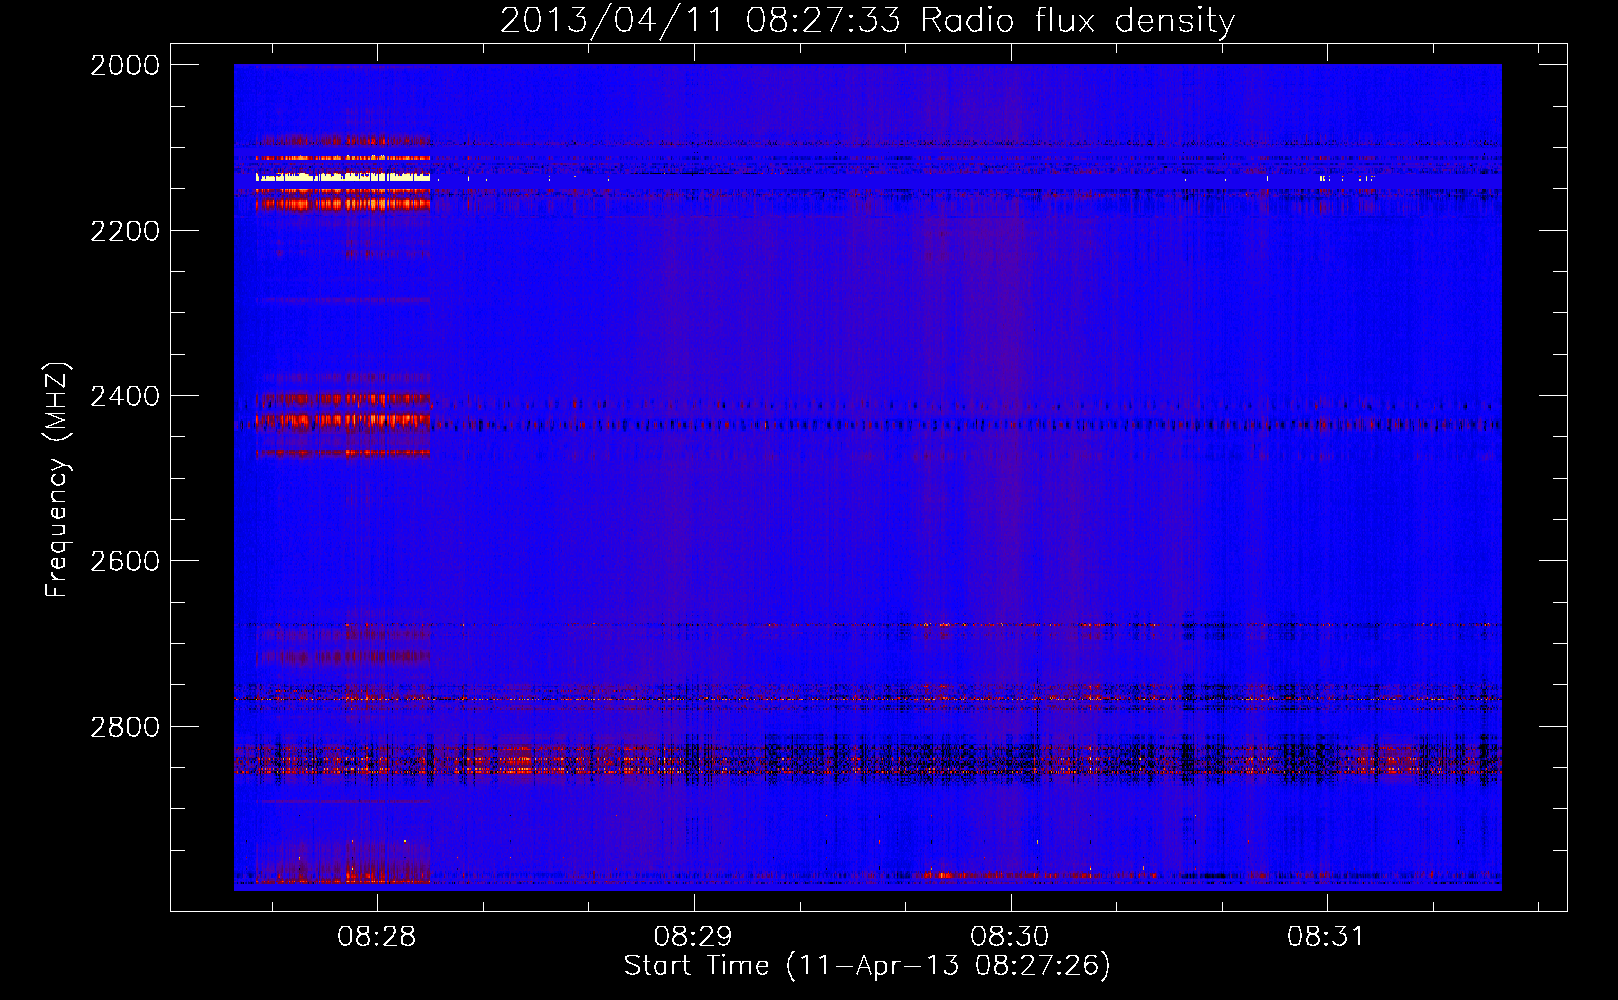The height and width of the screenshot is (1000, 1618).
Task: Click the 08:29 time tick label
Action: click(693, 937)
